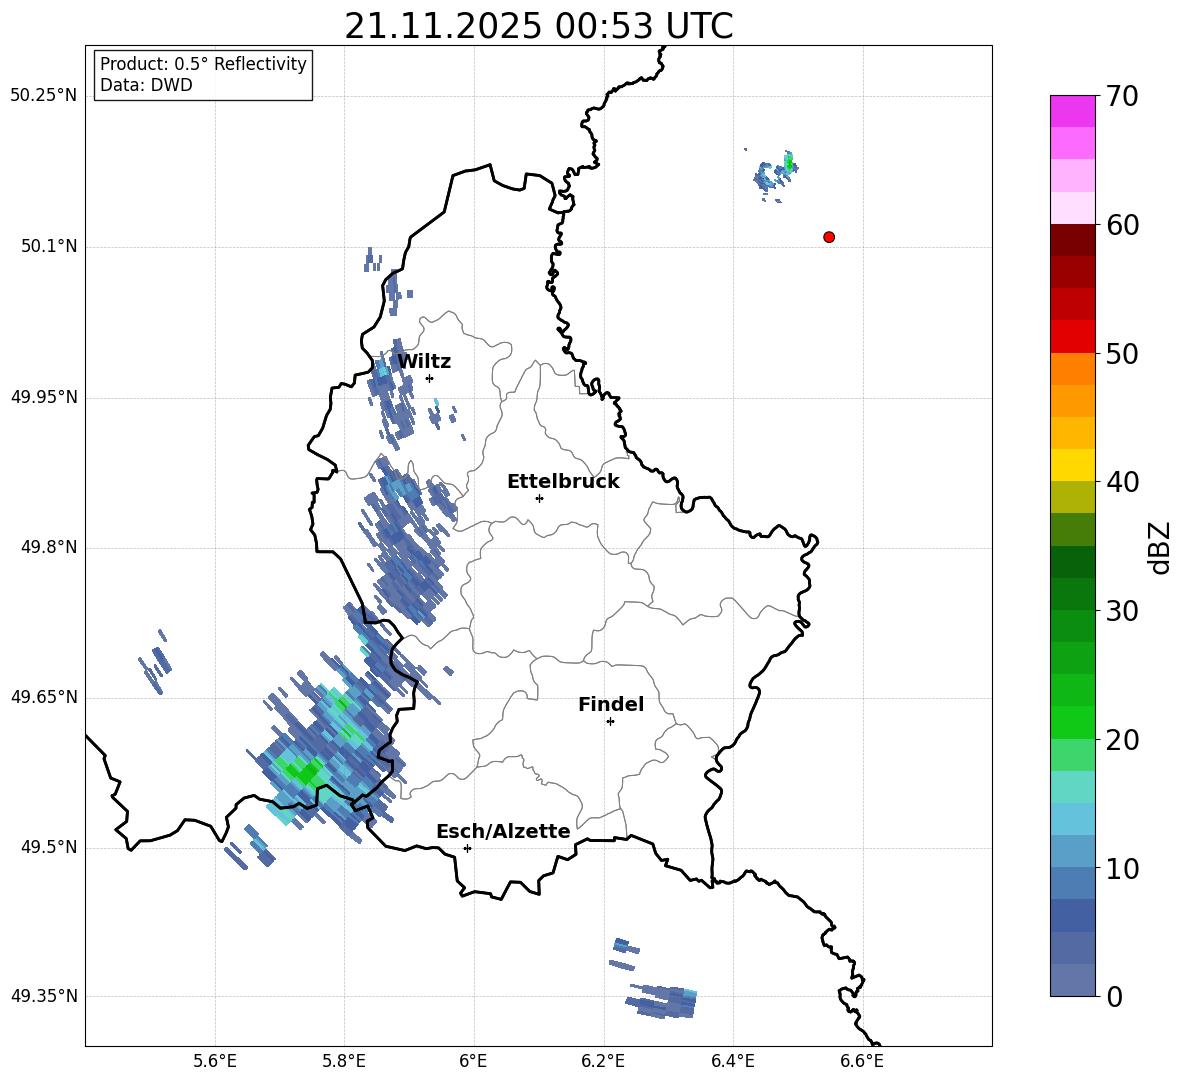Click the Findel station label
This screenshot has width=1184, height=1081.
coord(611,704)
